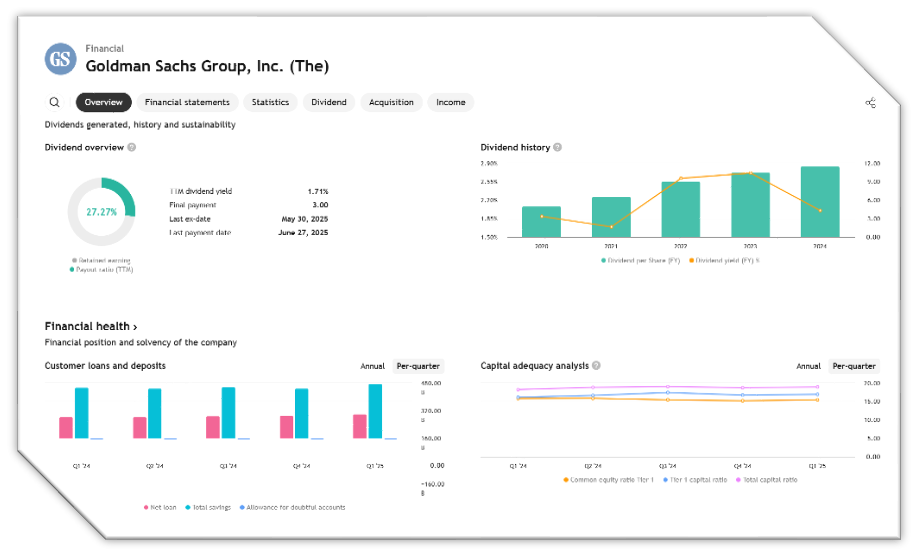Click the 2024 dividend bar
The height and width of the screenshot is (556, 918).
pos(820,202)
